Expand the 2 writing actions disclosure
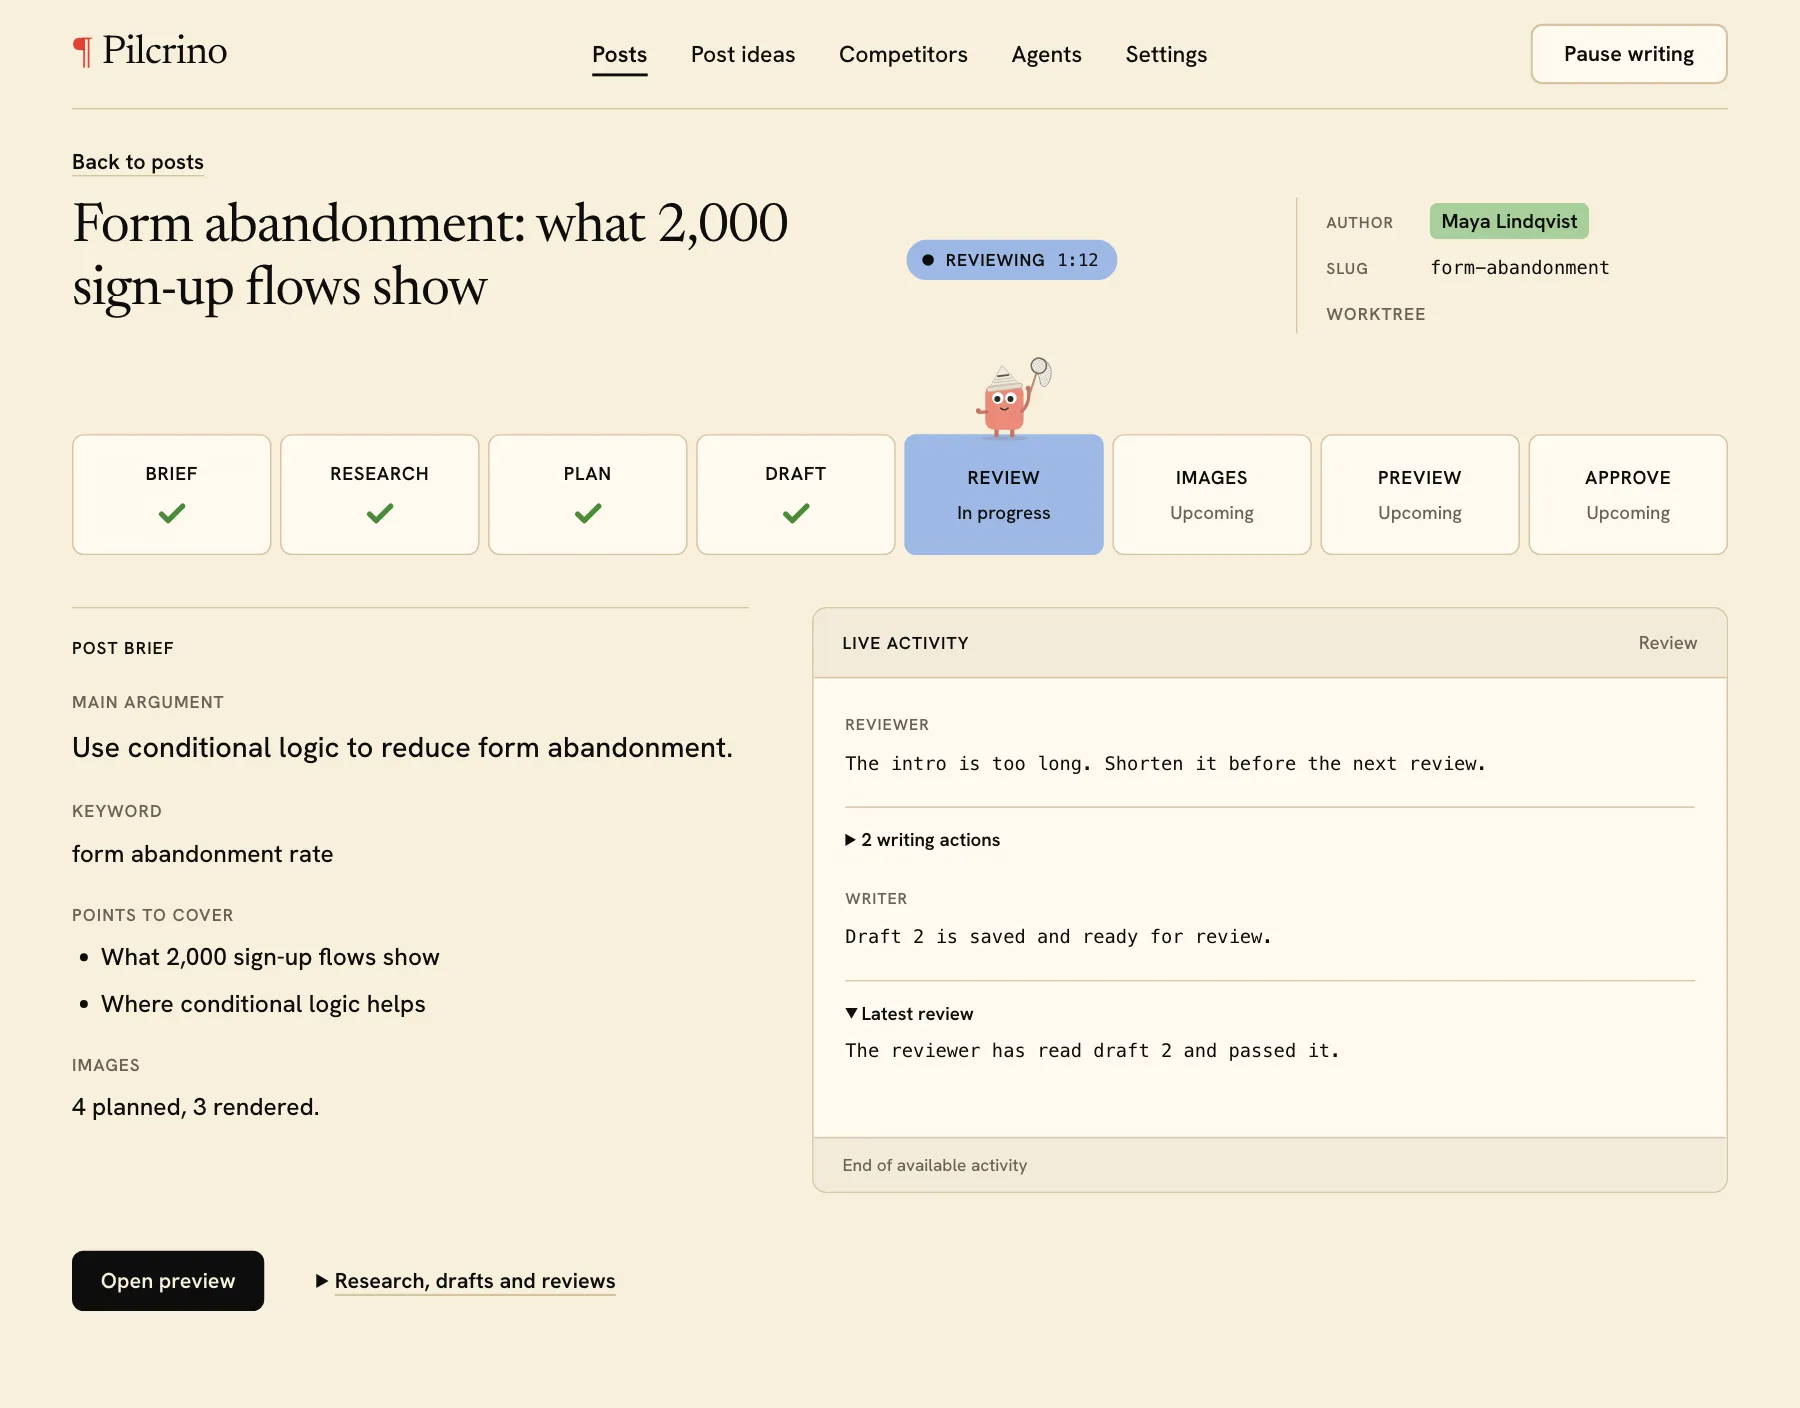 [x=922, y=840]
